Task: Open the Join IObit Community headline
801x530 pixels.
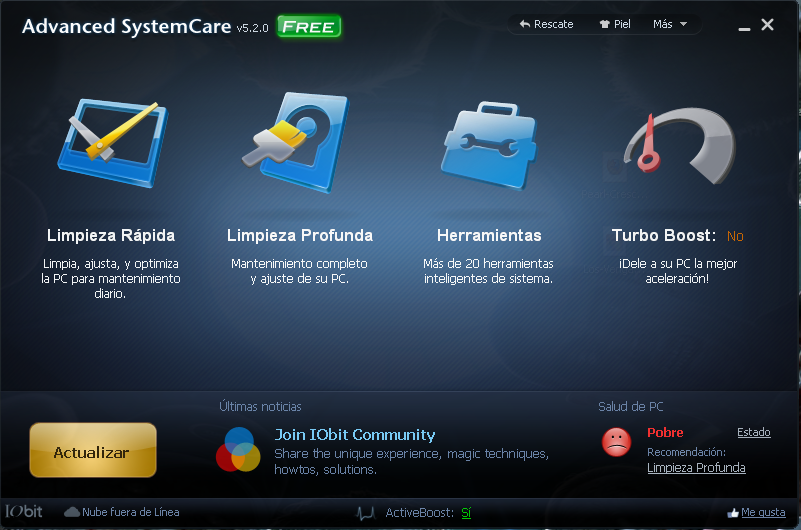Action: click(355, 435)
